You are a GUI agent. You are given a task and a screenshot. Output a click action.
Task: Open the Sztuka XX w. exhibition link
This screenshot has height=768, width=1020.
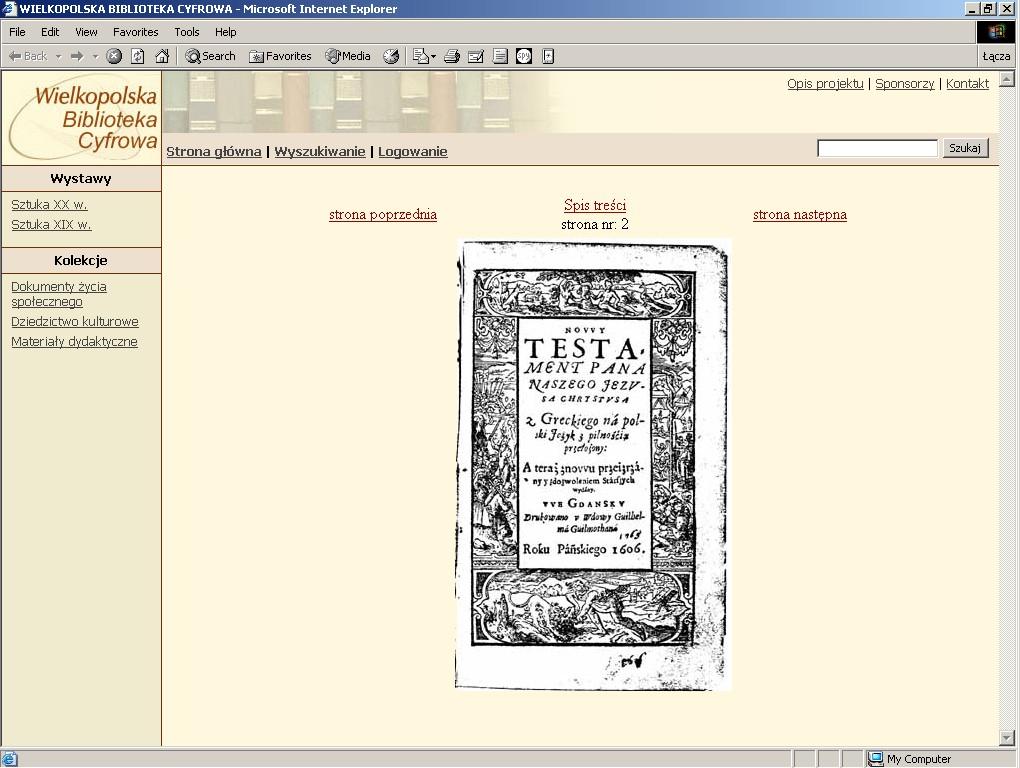(49, 205)
